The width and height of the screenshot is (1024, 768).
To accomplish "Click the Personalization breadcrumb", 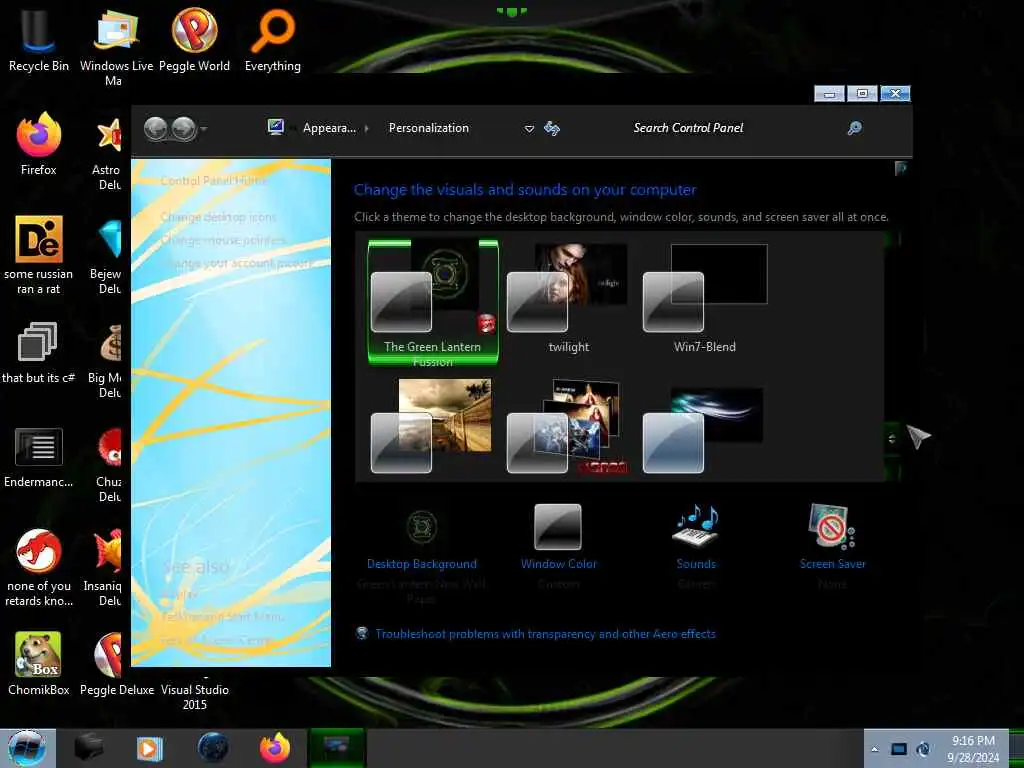I will click(428, 128).
